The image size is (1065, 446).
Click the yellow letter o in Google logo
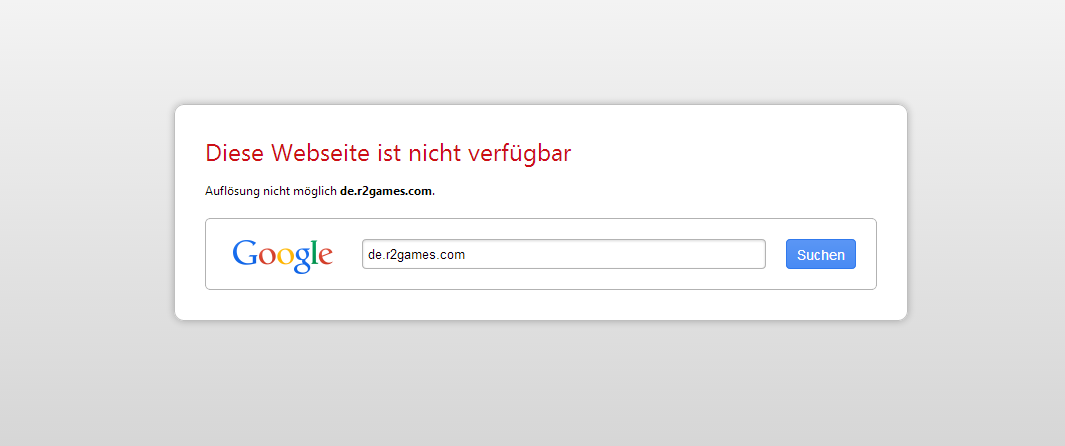[286, 258]
